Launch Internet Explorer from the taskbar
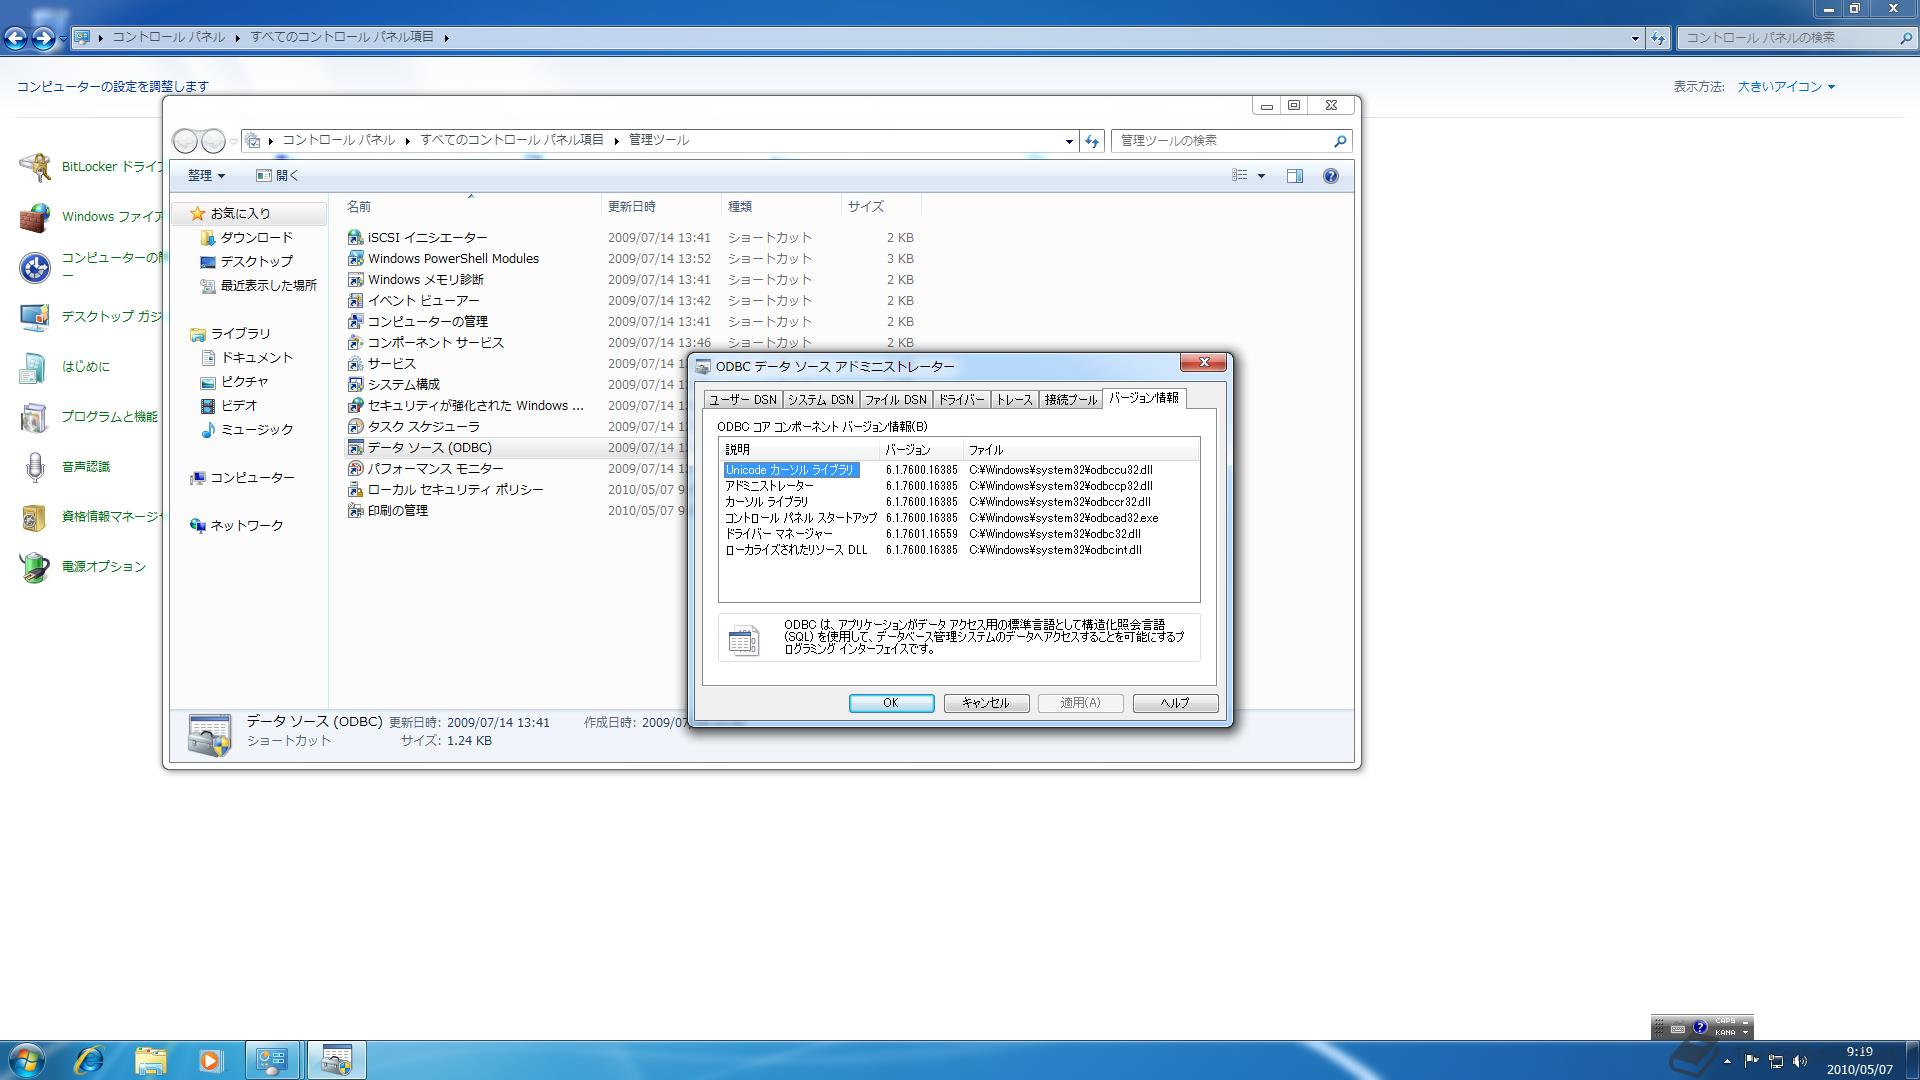Viewport: 1920px width, 1080px height. (x=89, y=1060)
